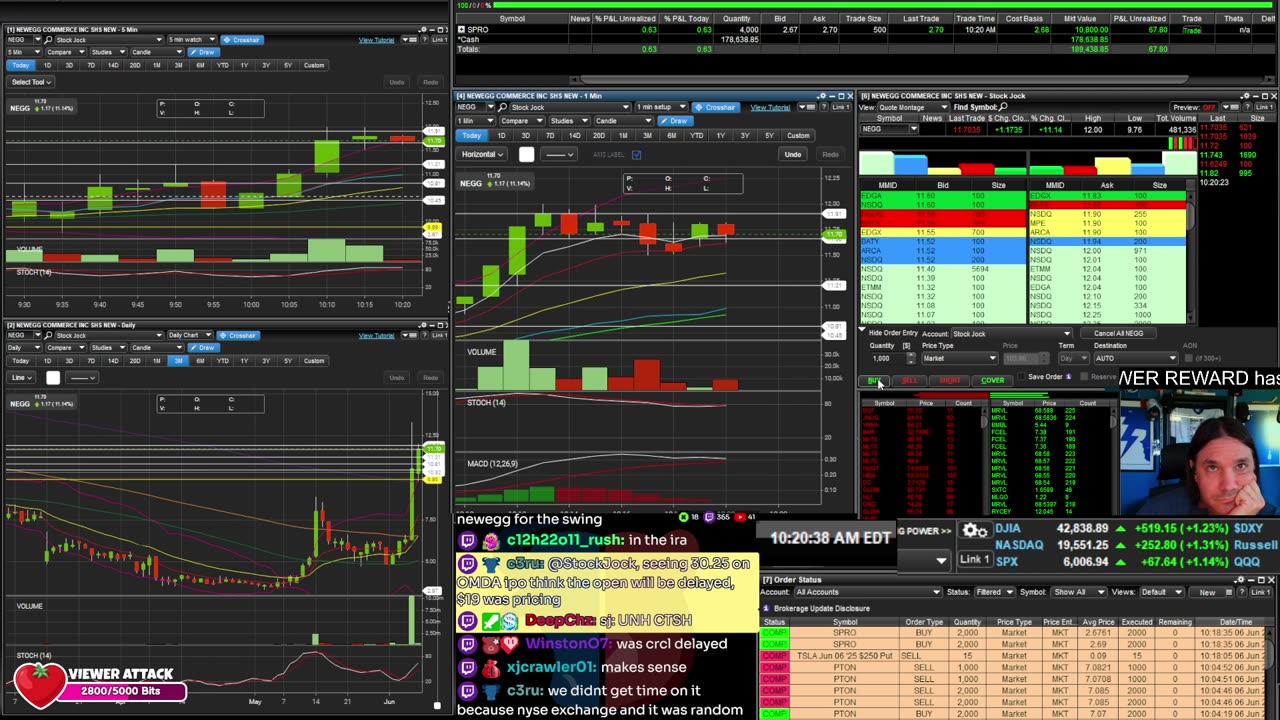Enable Crosshair in the 1 Min chart
Viewport: 1280px width, 720px height.
click(x=715, y=107)
